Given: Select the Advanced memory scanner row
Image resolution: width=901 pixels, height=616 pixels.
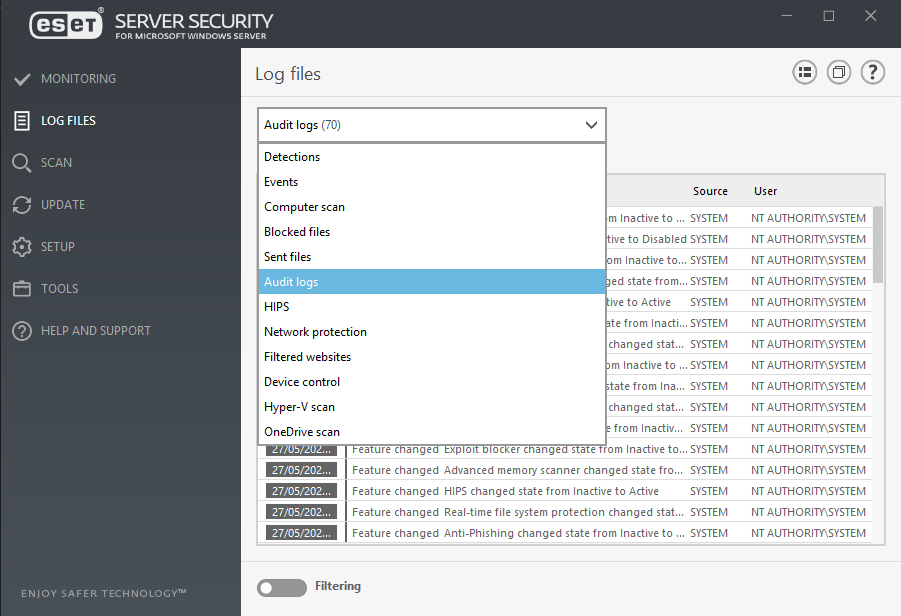Looking at the screenshot, I should coord(565,470).
